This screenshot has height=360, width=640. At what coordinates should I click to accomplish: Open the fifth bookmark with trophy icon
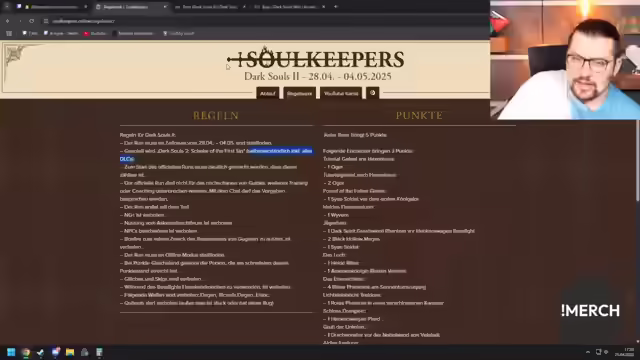tap(179, 33)
